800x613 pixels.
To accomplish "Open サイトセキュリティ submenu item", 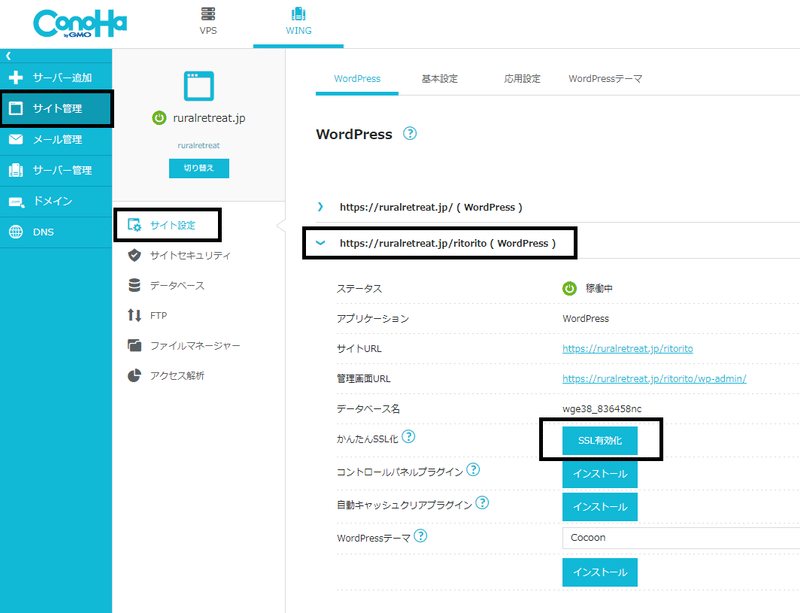I will [x=190, y=255].
